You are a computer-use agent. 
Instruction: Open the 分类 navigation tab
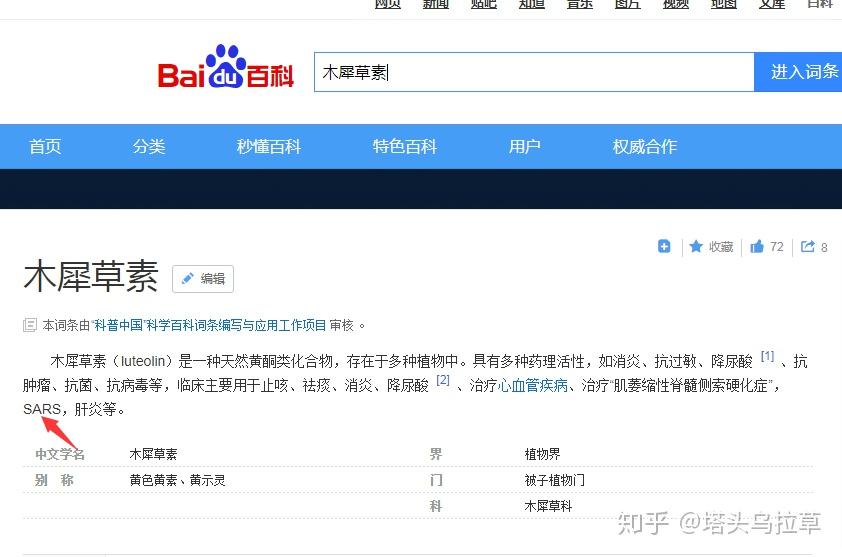pyautogui.click(x=149, y=147)
